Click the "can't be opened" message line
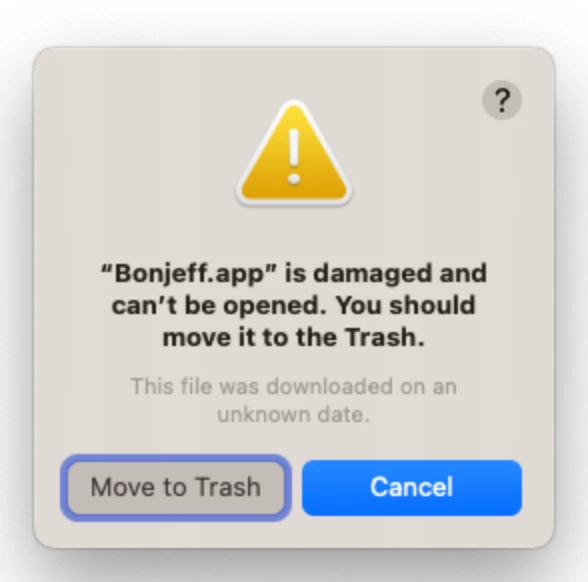 click(x=219, y=306)
